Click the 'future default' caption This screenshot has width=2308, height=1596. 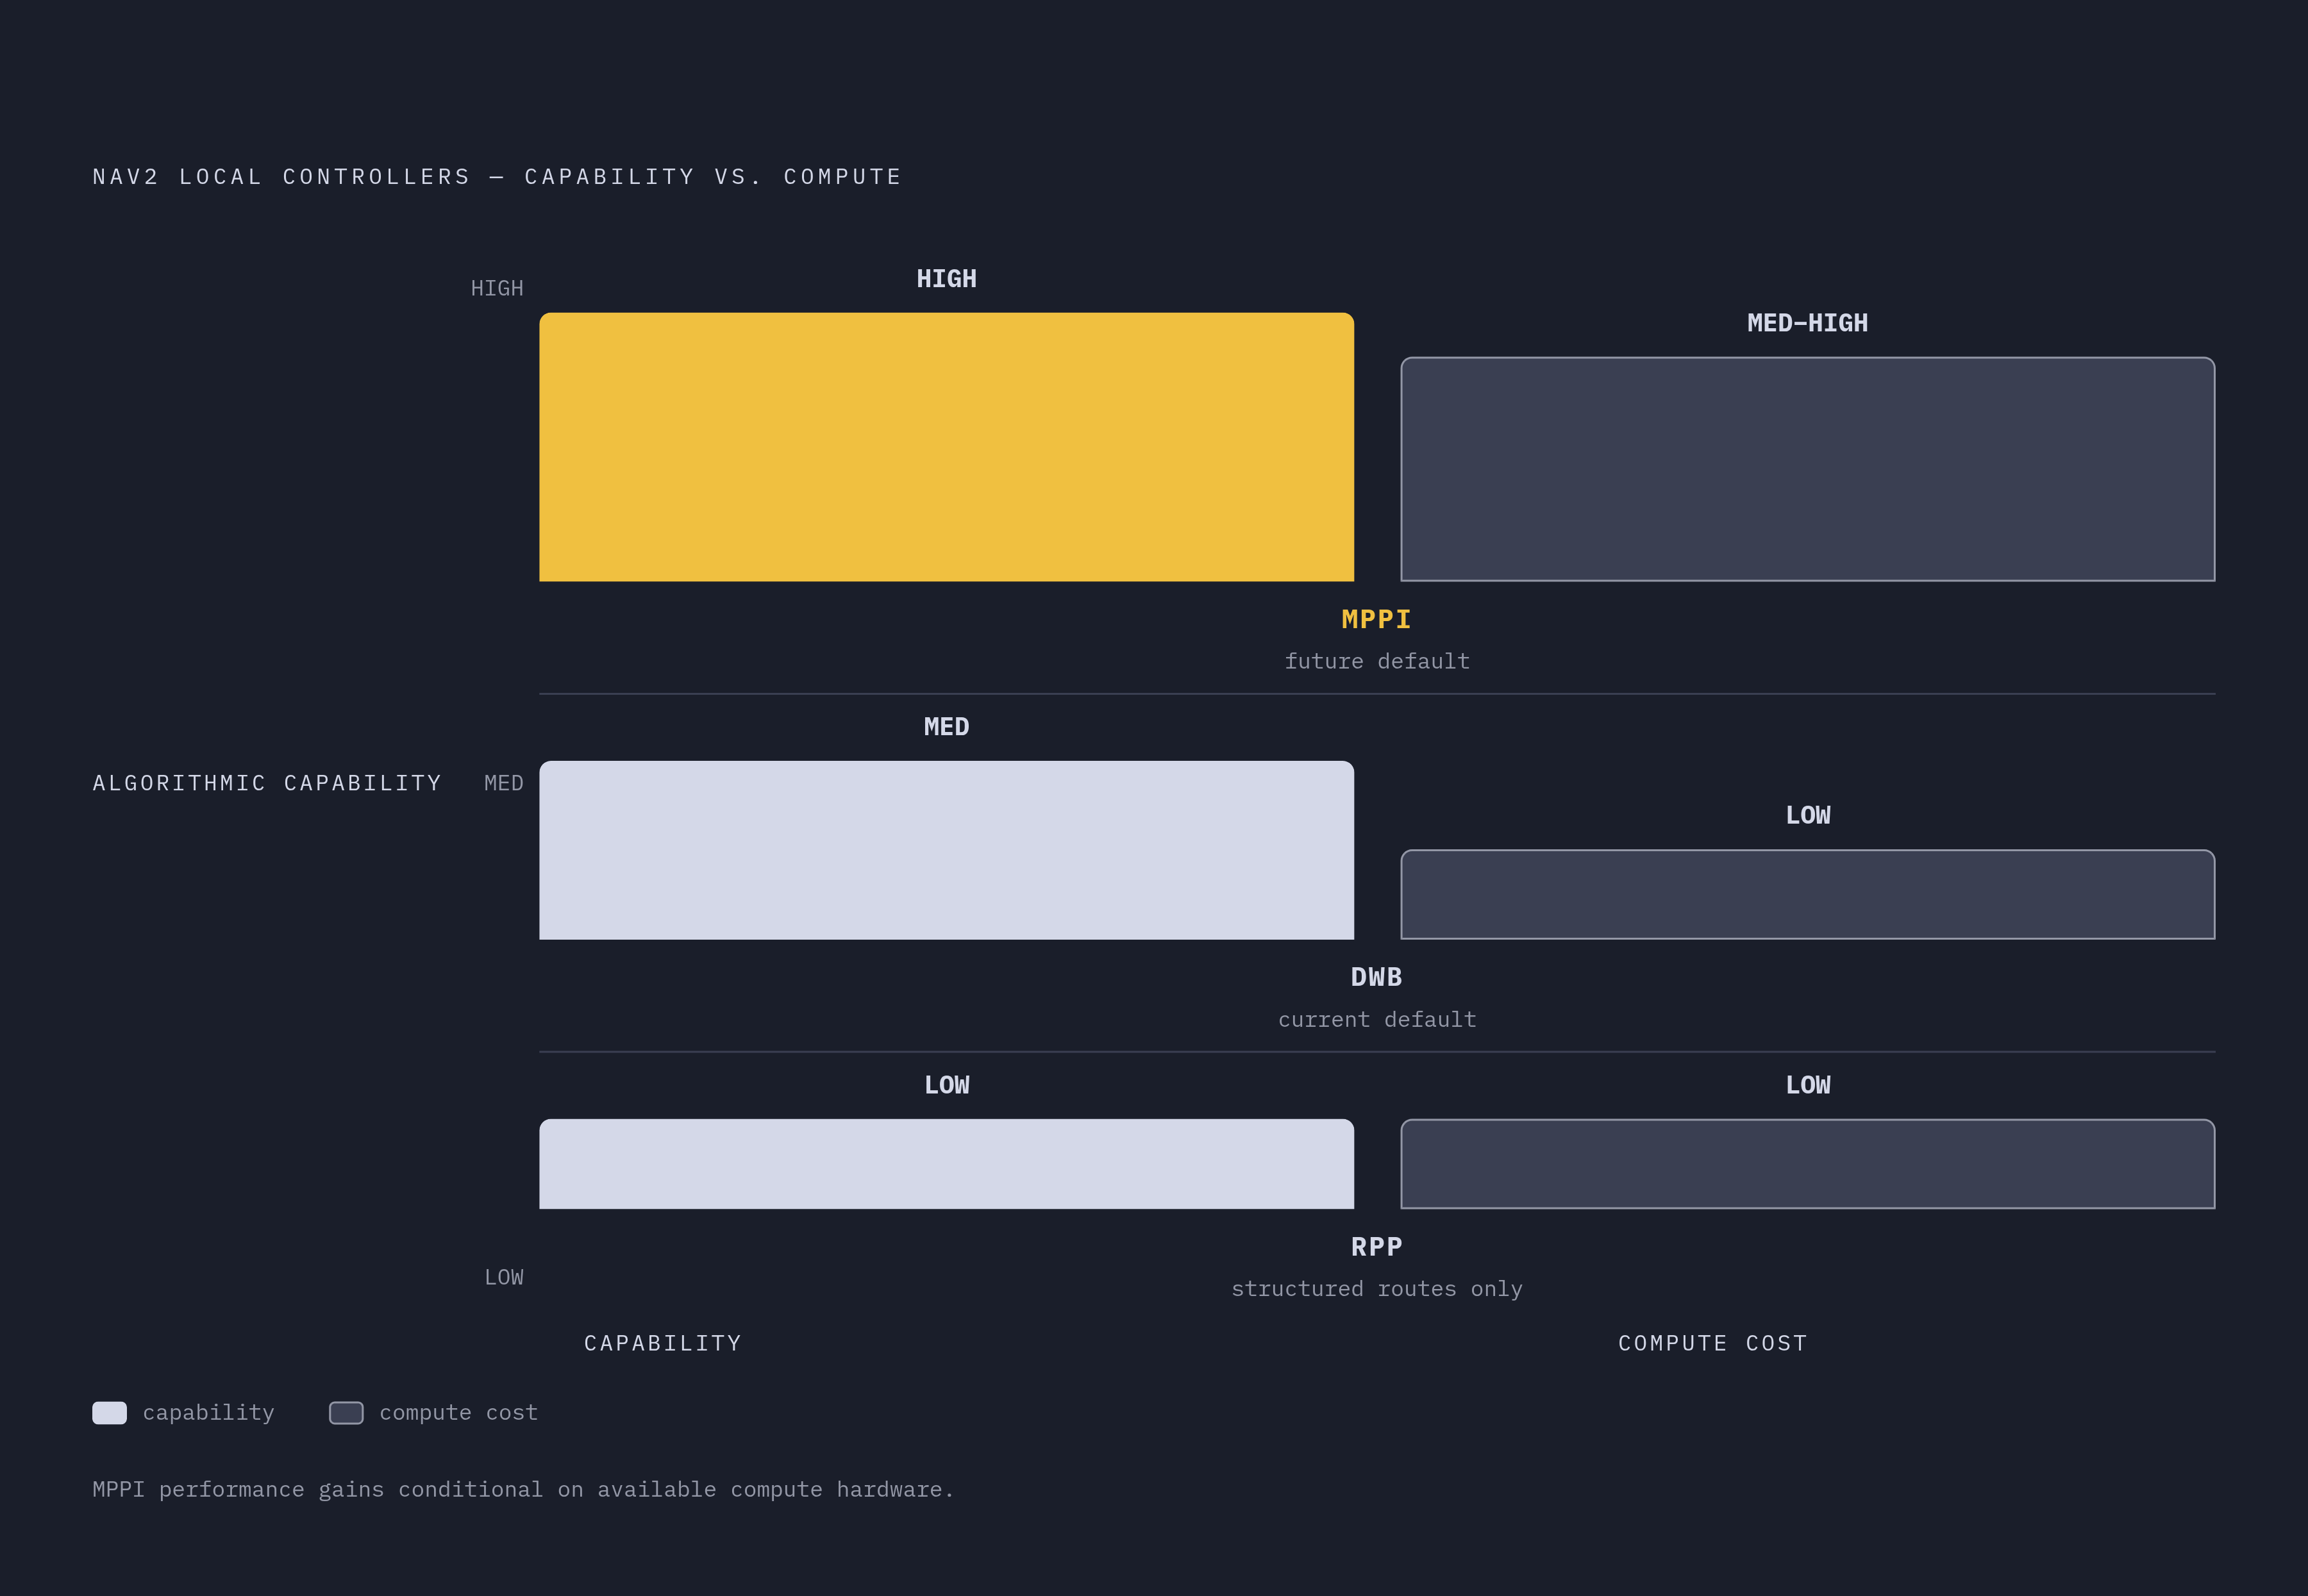coord(1376,661)
